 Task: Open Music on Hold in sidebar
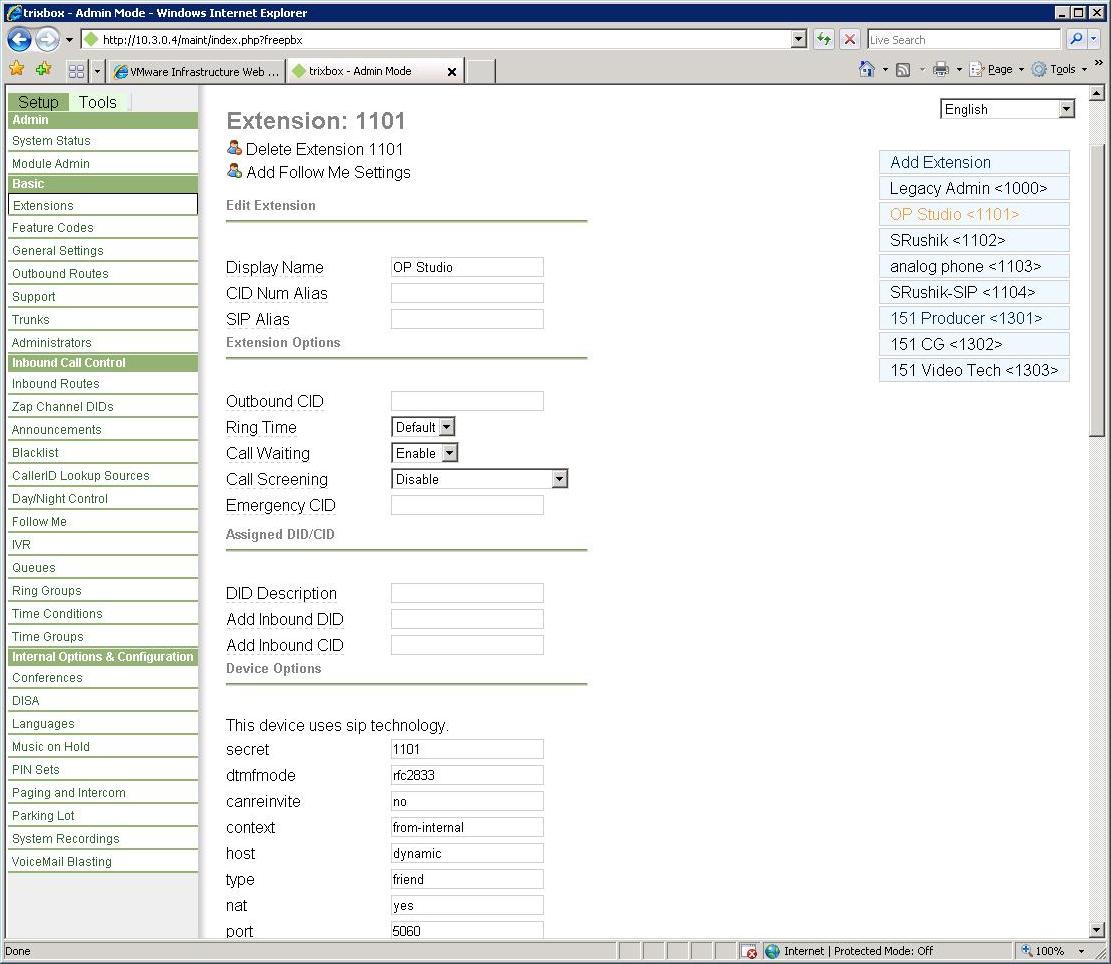(103, 747)
